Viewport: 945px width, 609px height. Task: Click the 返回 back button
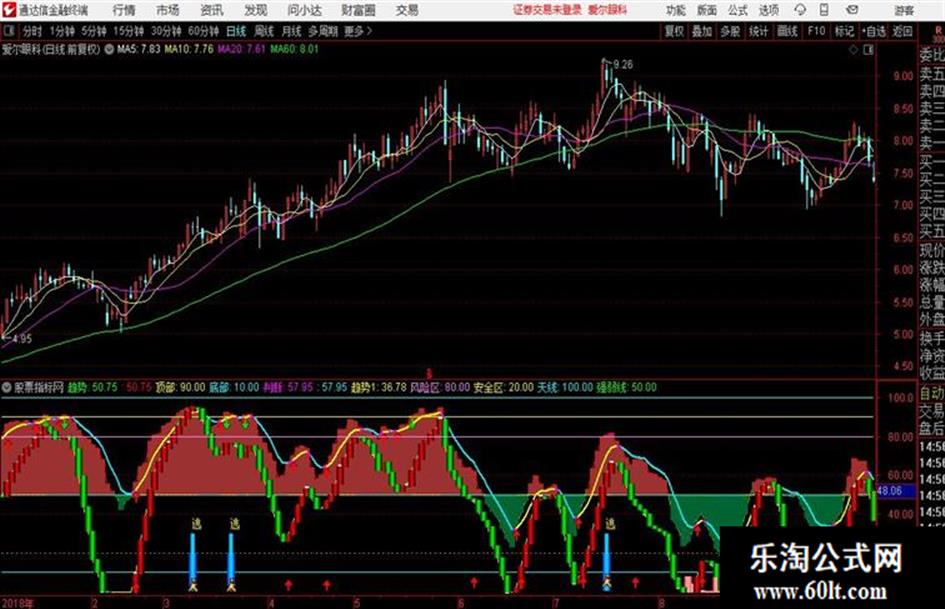pyautogui.click(x=902, y=31)
